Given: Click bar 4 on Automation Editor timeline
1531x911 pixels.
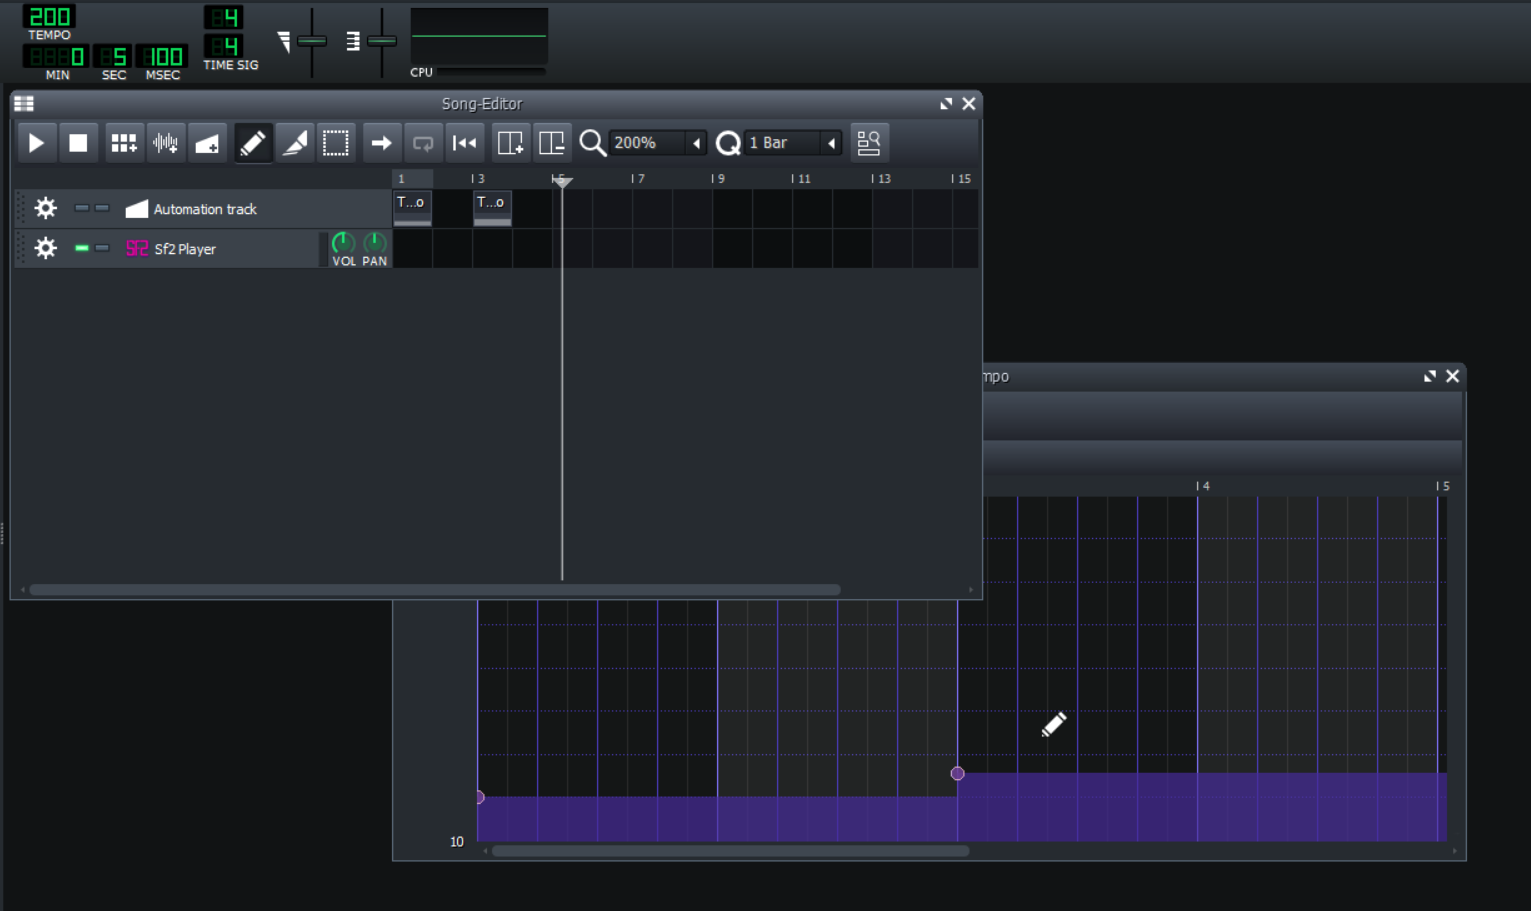Looking at the screenshot, I should point(1203,486).
